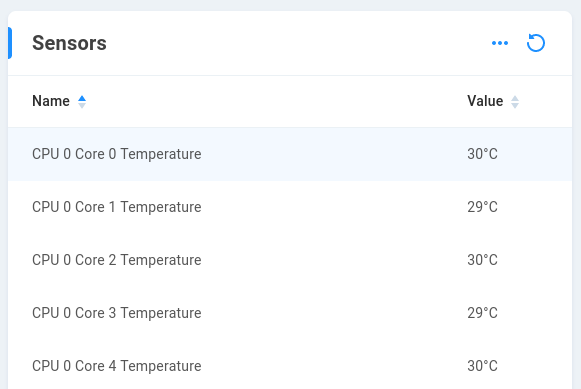Viewport: 581px width, 389px height.
Task: Click the 30°C value for Core 2
Action: [x=482, y=260]
